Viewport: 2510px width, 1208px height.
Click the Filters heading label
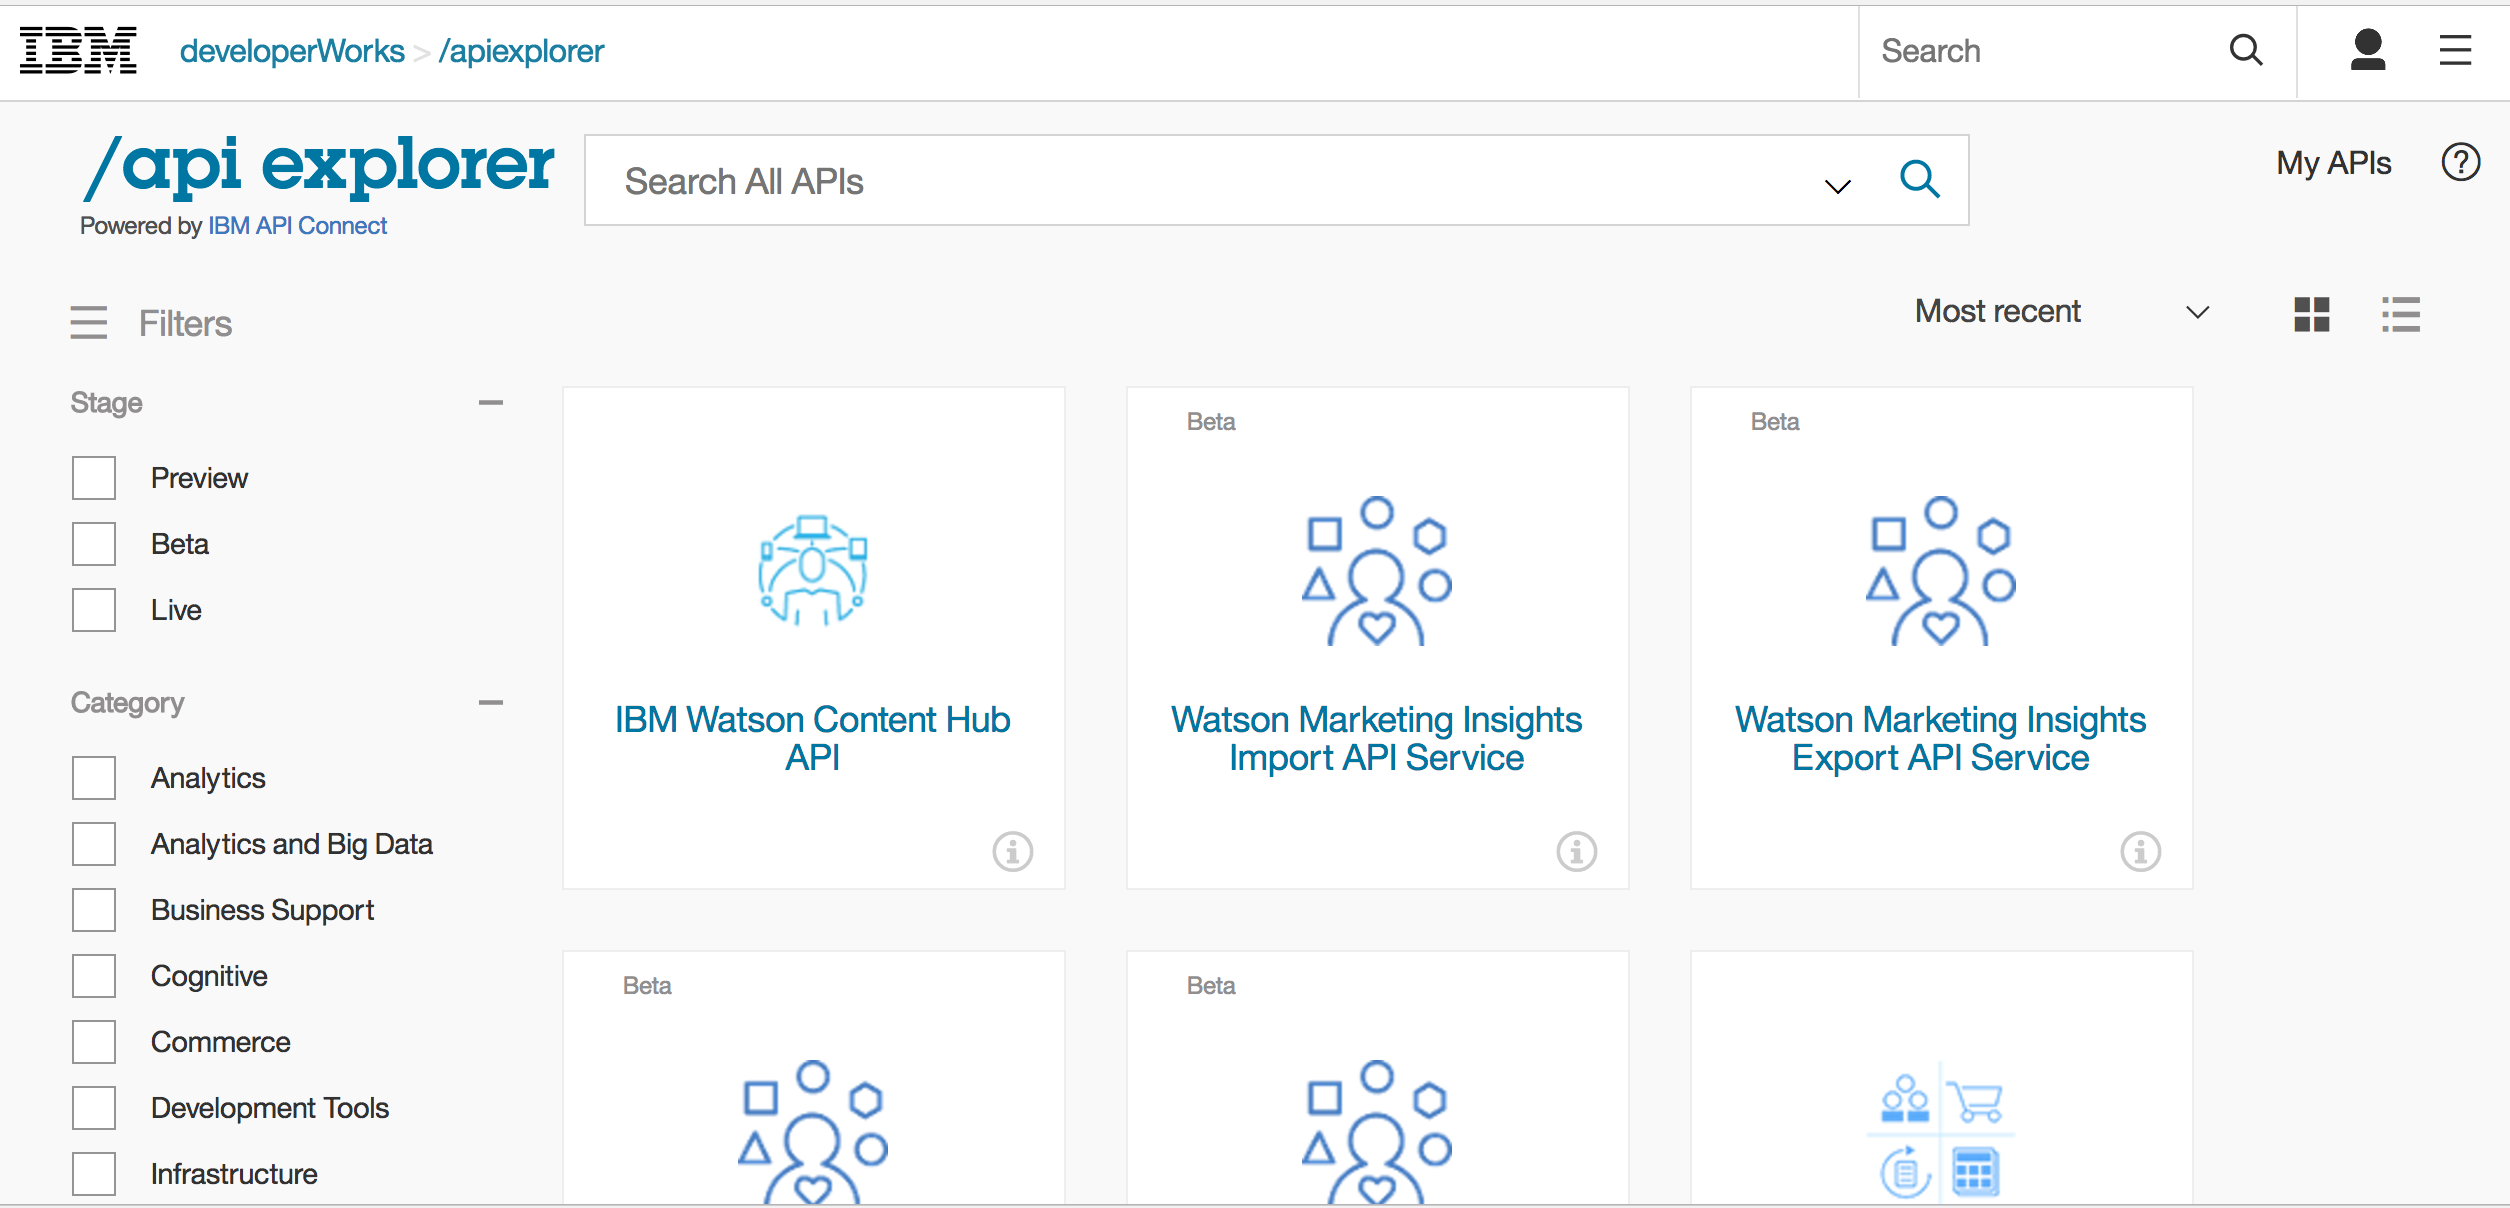(x=185, y=324)
